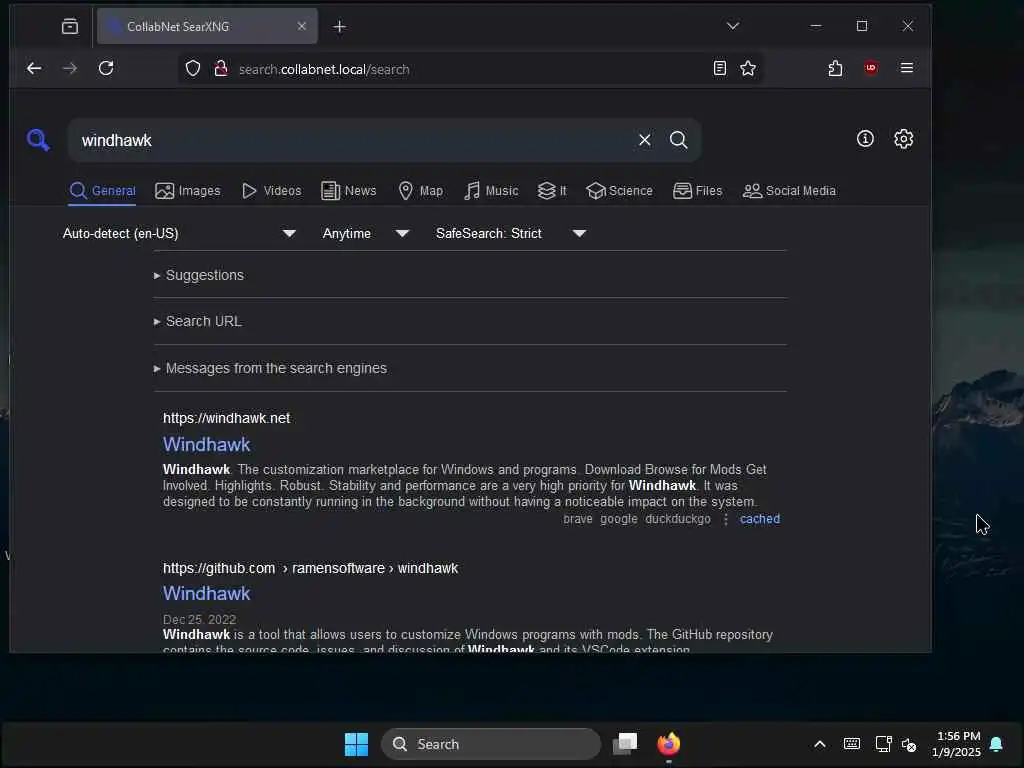Focus the browser address bar

(470, 69)
